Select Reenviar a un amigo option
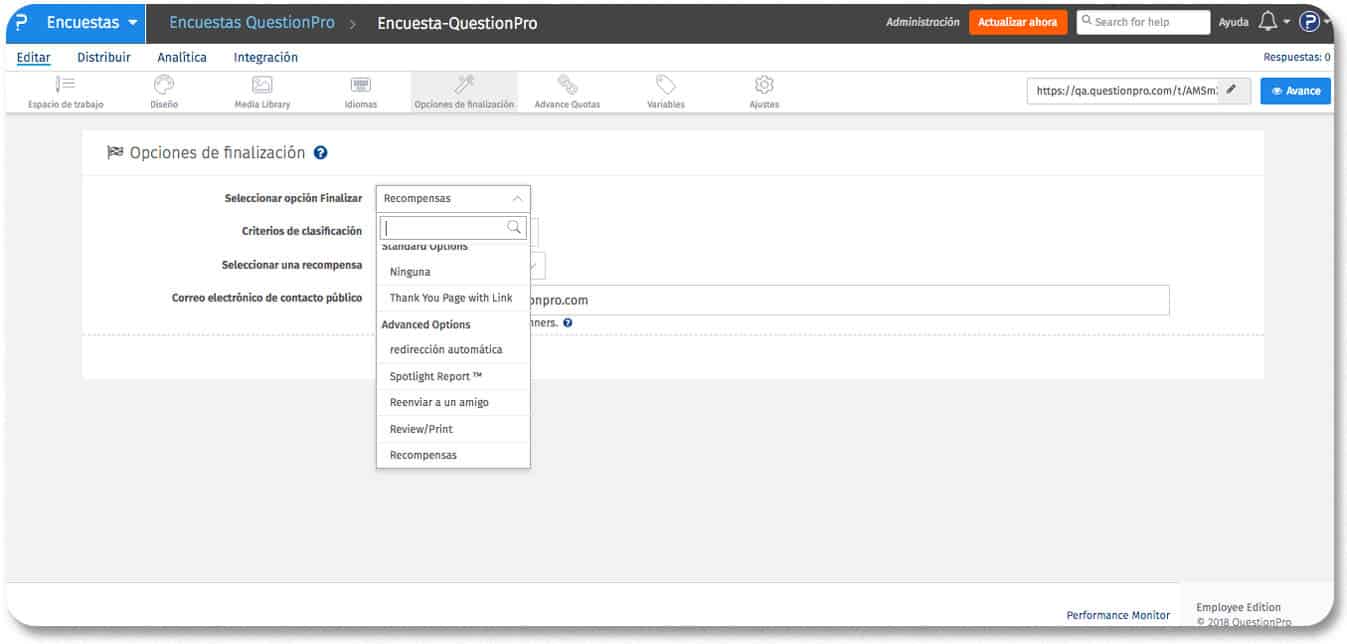 point(453,402)
